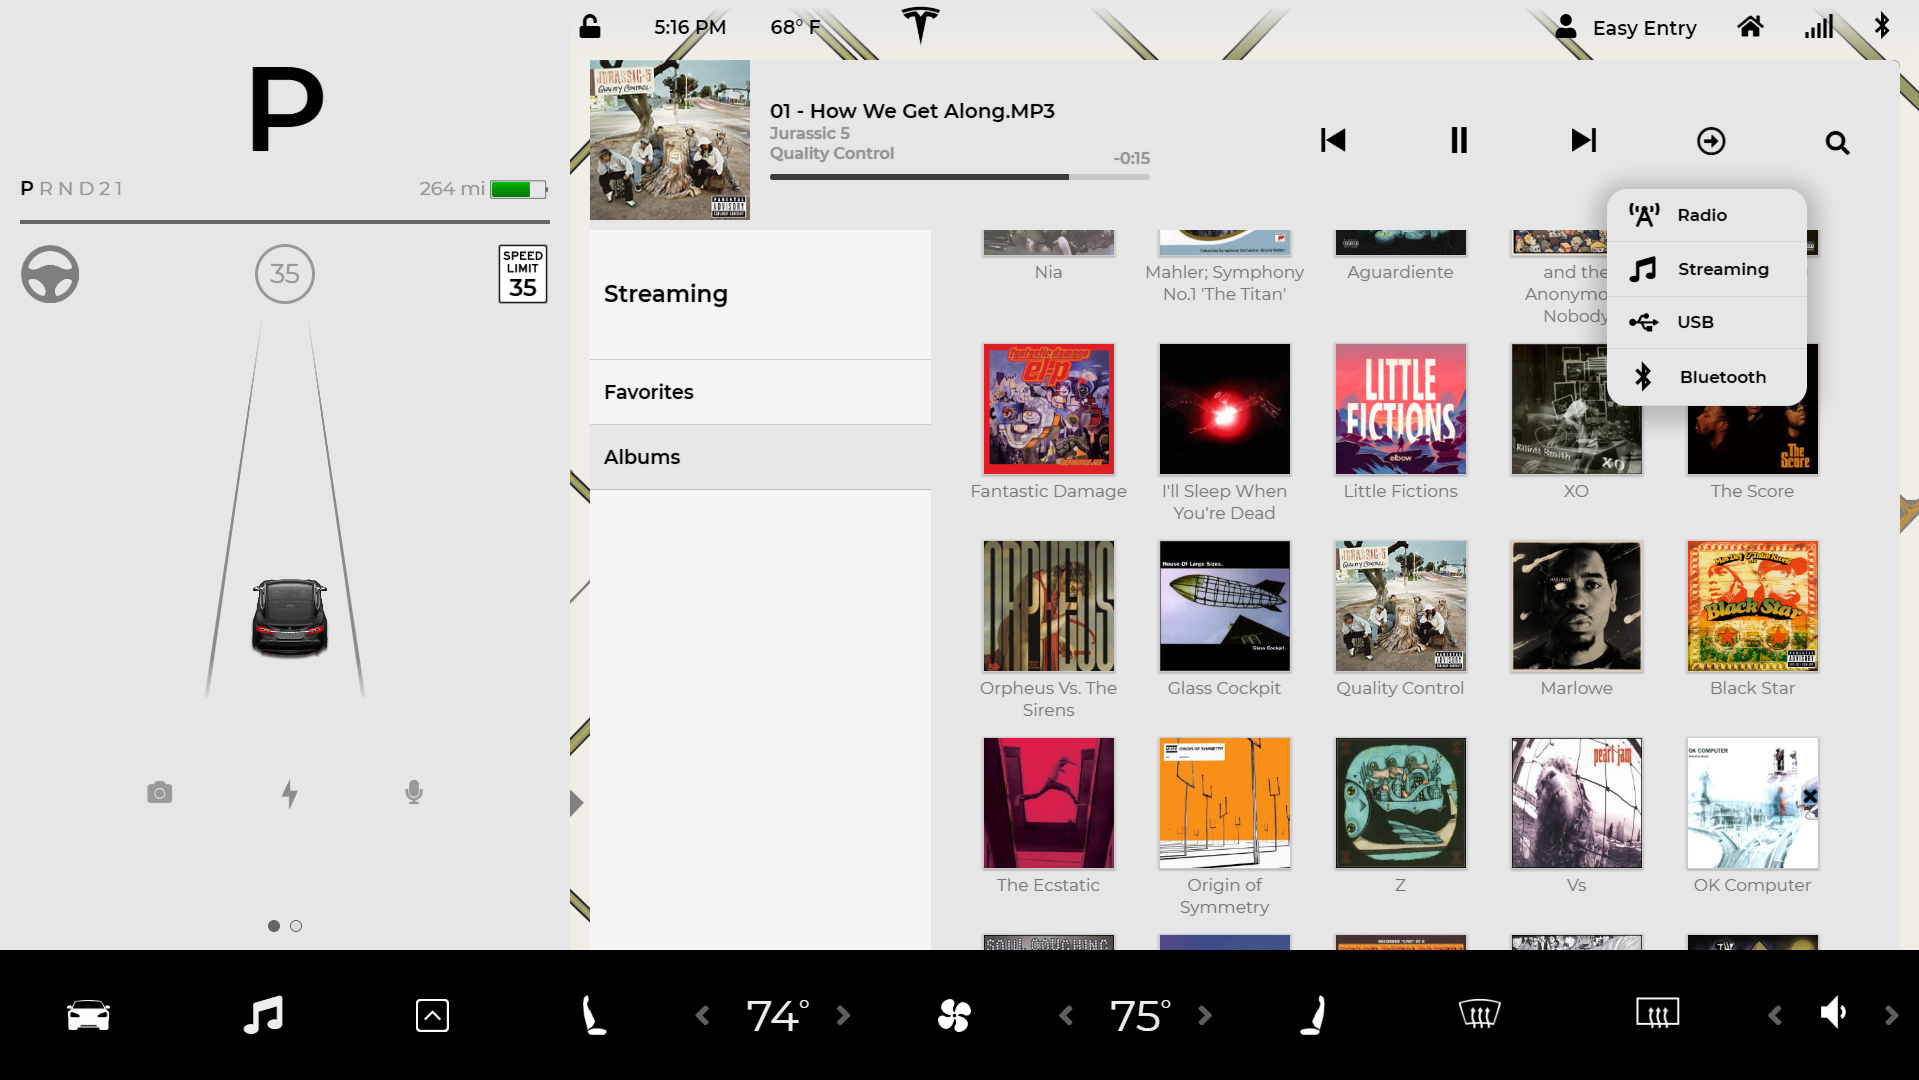
Task: Open the Quality Control album in grid
Action: coord(1400,606)
